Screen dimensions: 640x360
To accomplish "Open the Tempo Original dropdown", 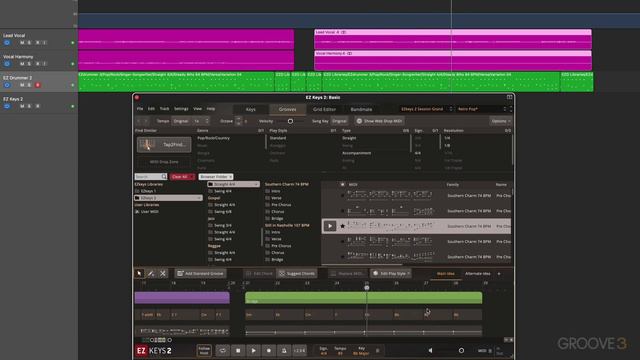I will 181,121.
